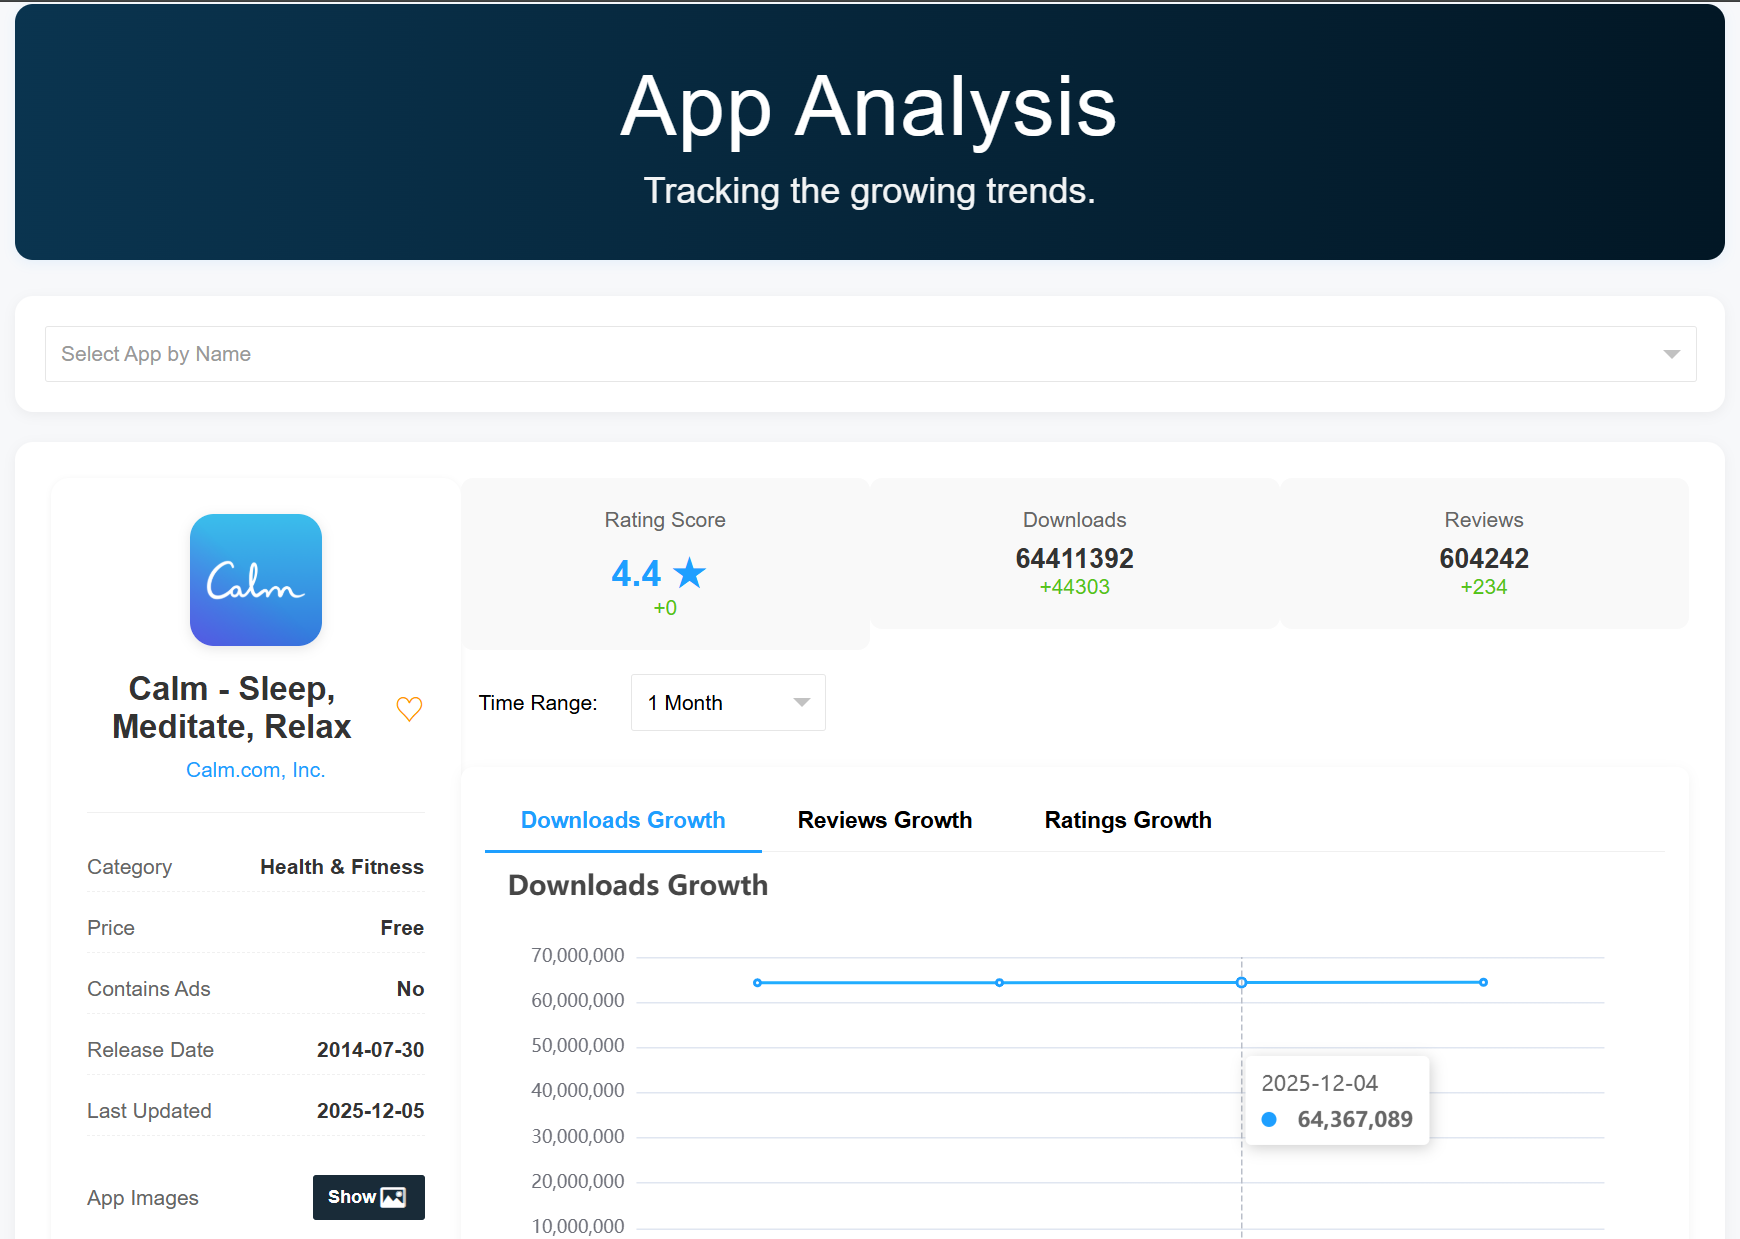The width and height of the screenshot is (1740, 1239).
Task: Toggle the heart favorite icon for Calm
Action: (x=409, y=708)
